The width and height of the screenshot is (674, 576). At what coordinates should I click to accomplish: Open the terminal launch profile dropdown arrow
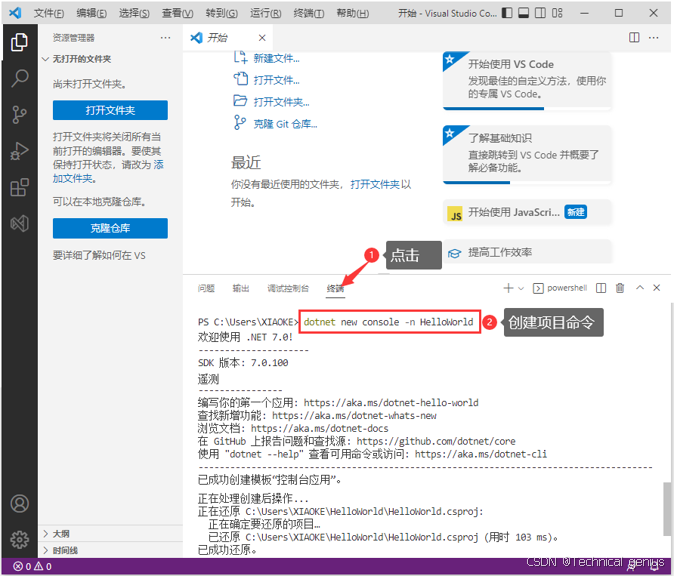(521, 288)
